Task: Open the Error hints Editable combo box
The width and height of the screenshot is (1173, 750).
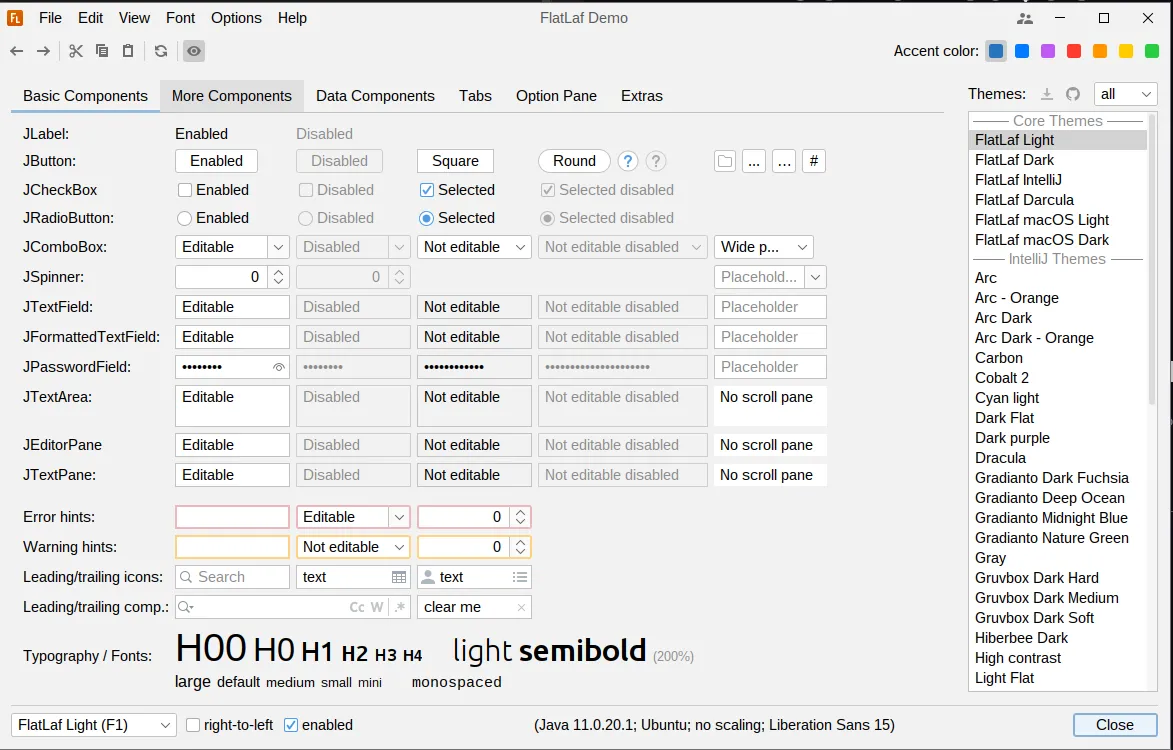Action: point(399,517)
